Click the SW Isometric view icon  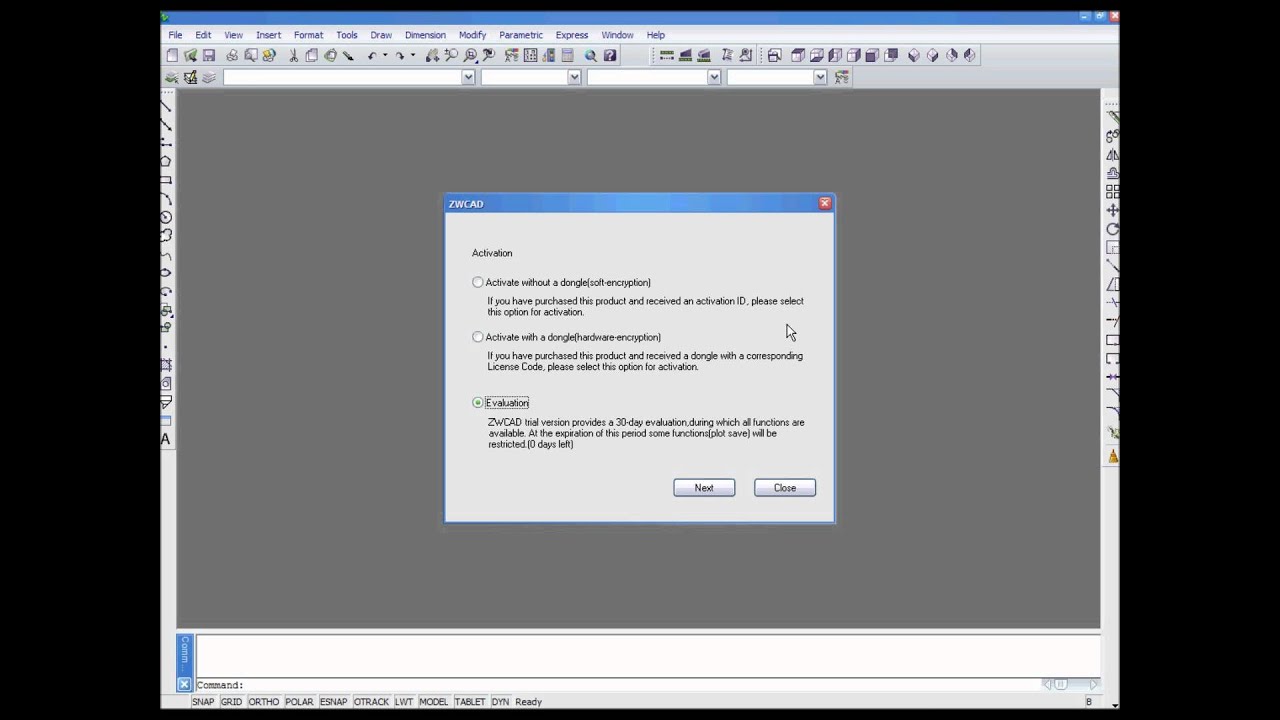coord(914,56)
